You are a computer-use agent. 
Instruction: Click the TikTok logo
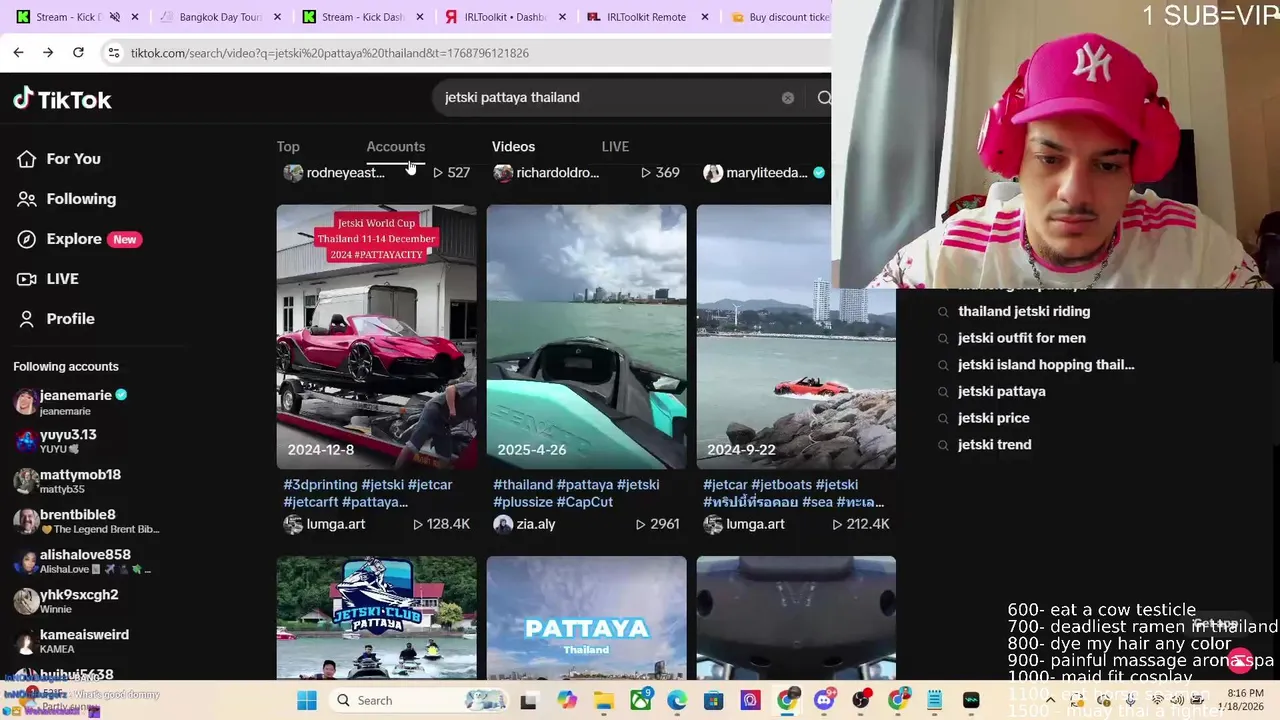click(x=62, y=99)
